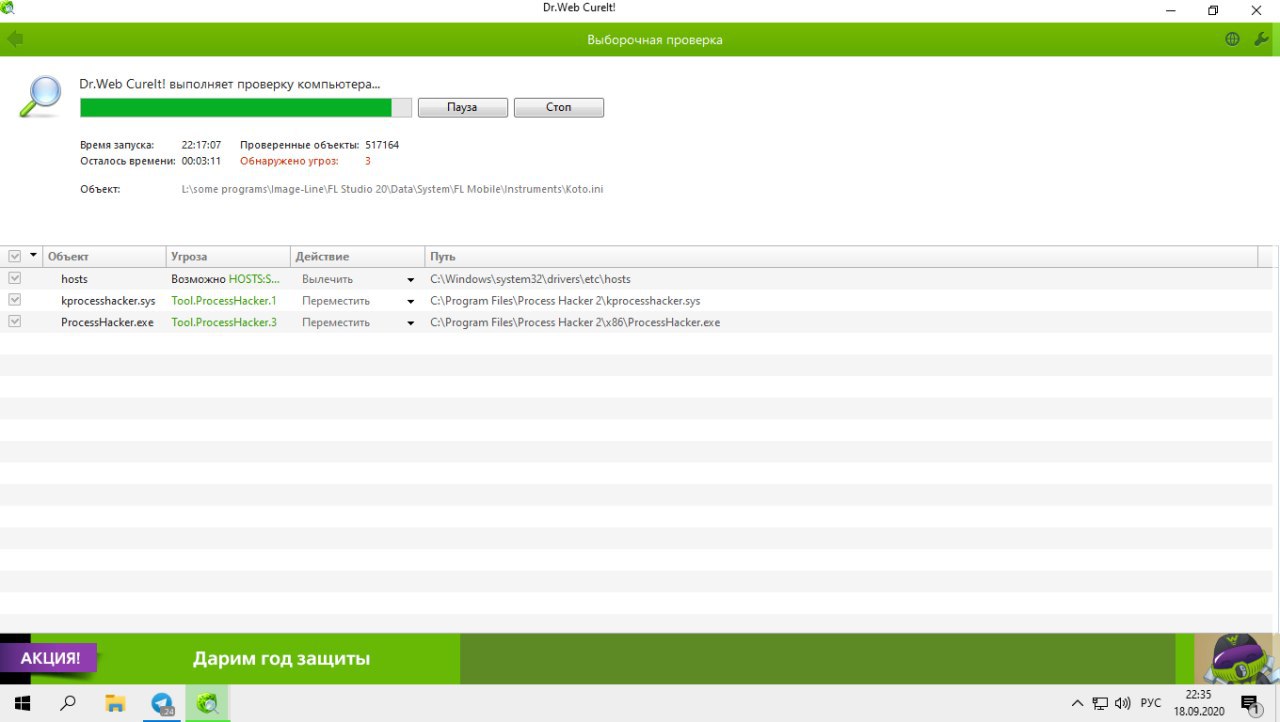
Task: Open scan settings wrench icon
Action: coord(1261,39)
